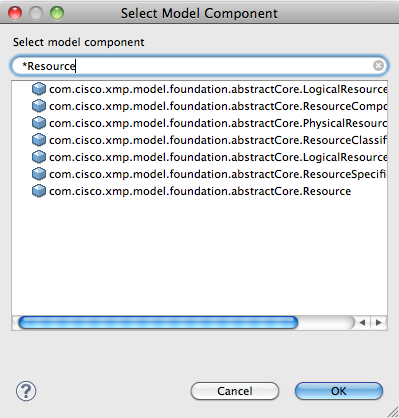Choose the abstractCore.PhysicalResourc list entry
Image resolution: width=399 pixels, height=418 pixels.
coord(210,123)
